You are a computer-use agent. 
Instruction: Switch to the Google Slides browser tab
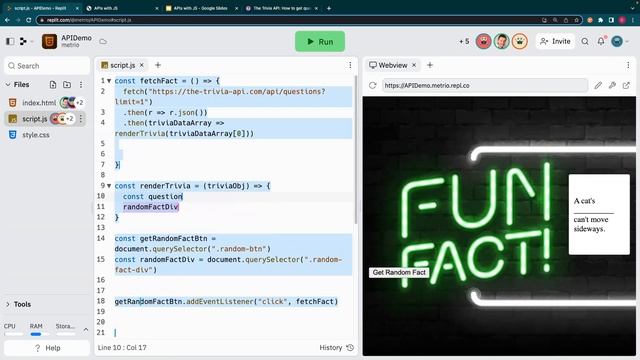(x=201, y=8)
